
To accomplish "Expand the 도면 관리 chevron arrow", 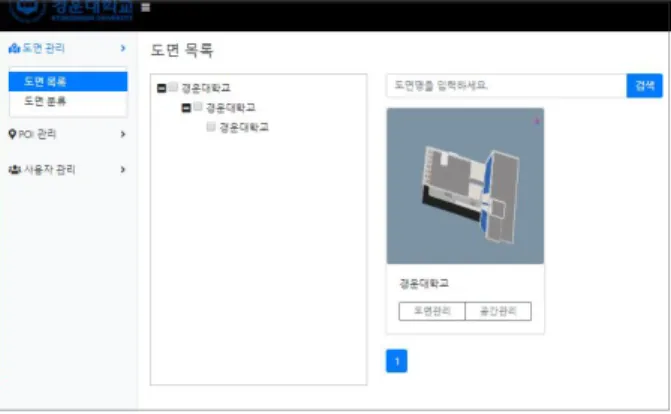I will pos(123,48).
